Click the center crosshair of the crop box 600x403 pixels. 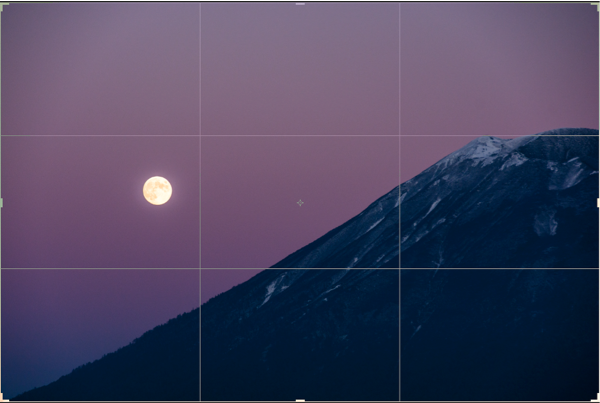tap(300, 203)
